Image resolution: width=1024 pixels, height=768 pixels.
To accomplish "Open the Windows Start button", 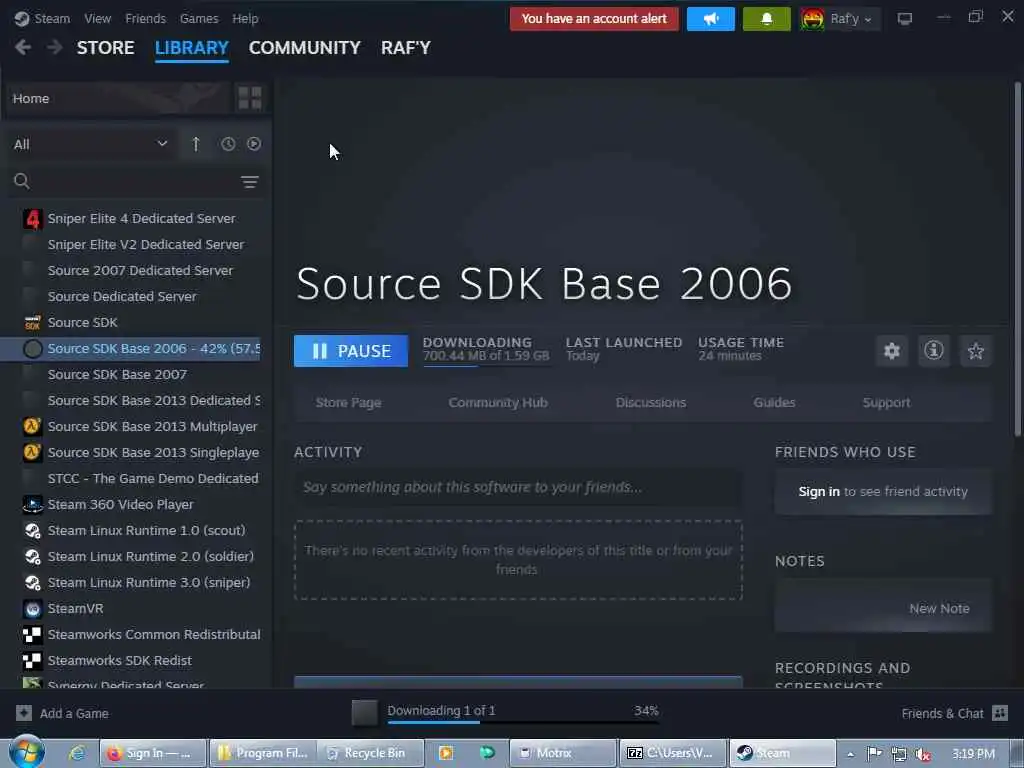I will coord(26,752).
